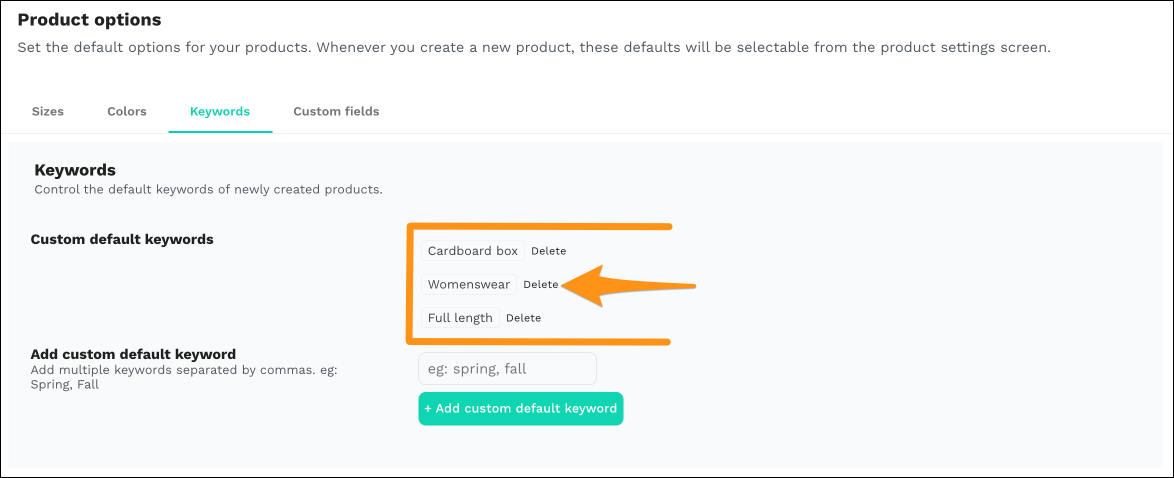This screenshot has height=478, width=1174.
Task: Go to the Custom fields tab
Action: click(336, 112)
